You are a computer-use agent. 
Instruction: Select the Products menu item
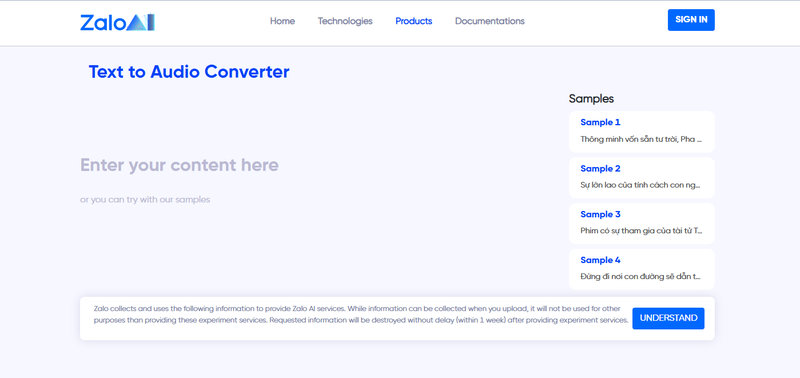(414, 21)
